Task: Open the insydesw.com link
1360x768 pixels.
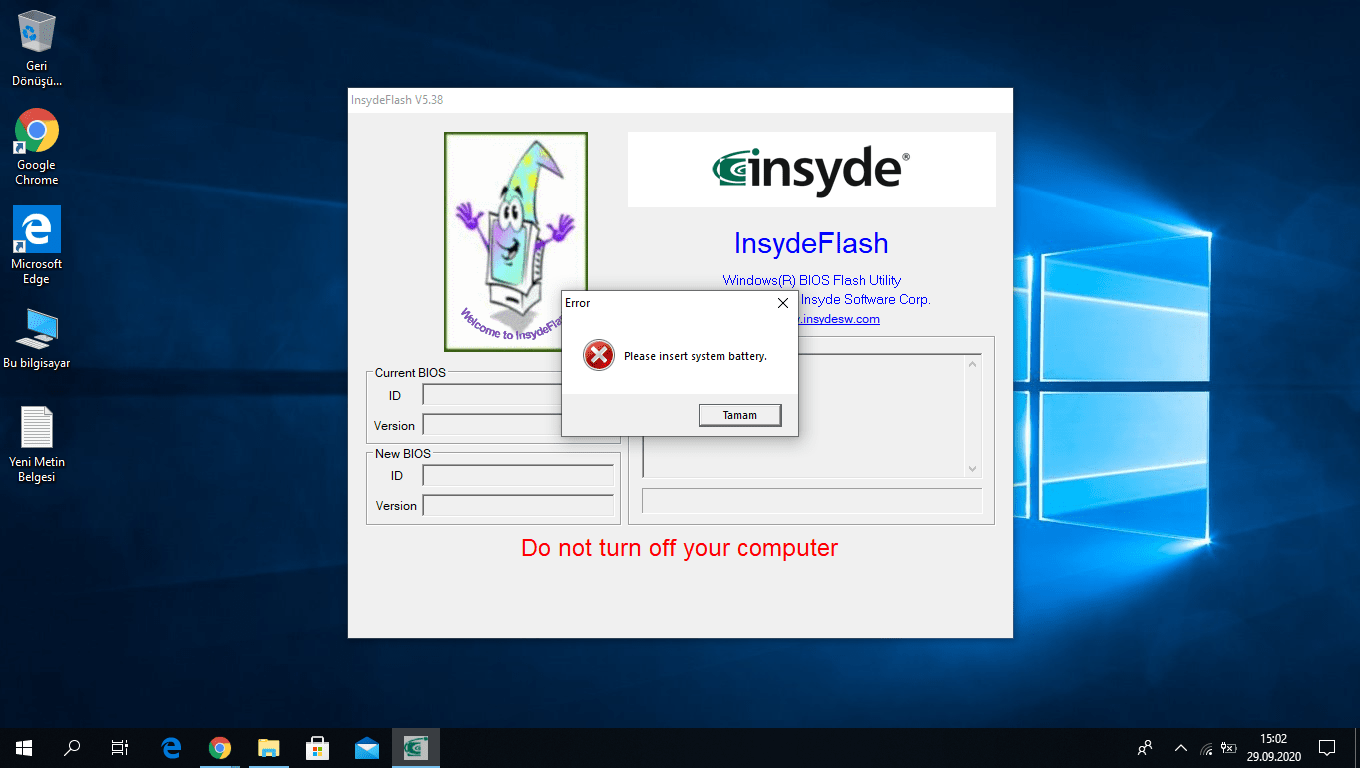Action: click(x=839, y=319)
